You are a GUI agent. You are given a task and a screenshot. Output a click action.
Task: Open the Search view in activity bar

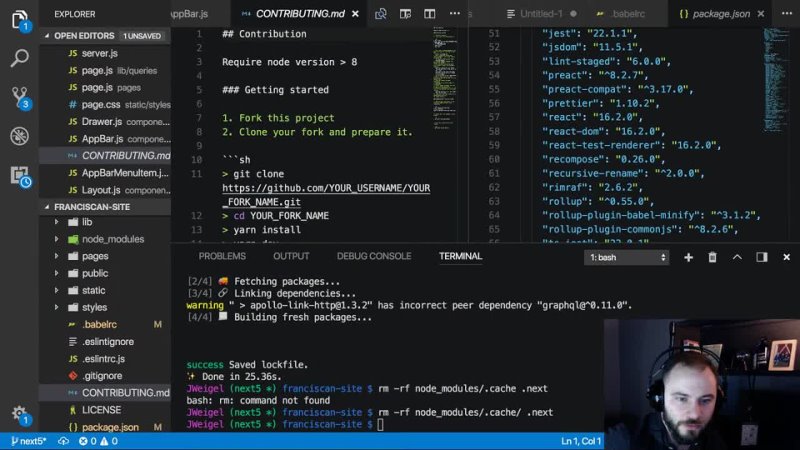coord(19,58)
